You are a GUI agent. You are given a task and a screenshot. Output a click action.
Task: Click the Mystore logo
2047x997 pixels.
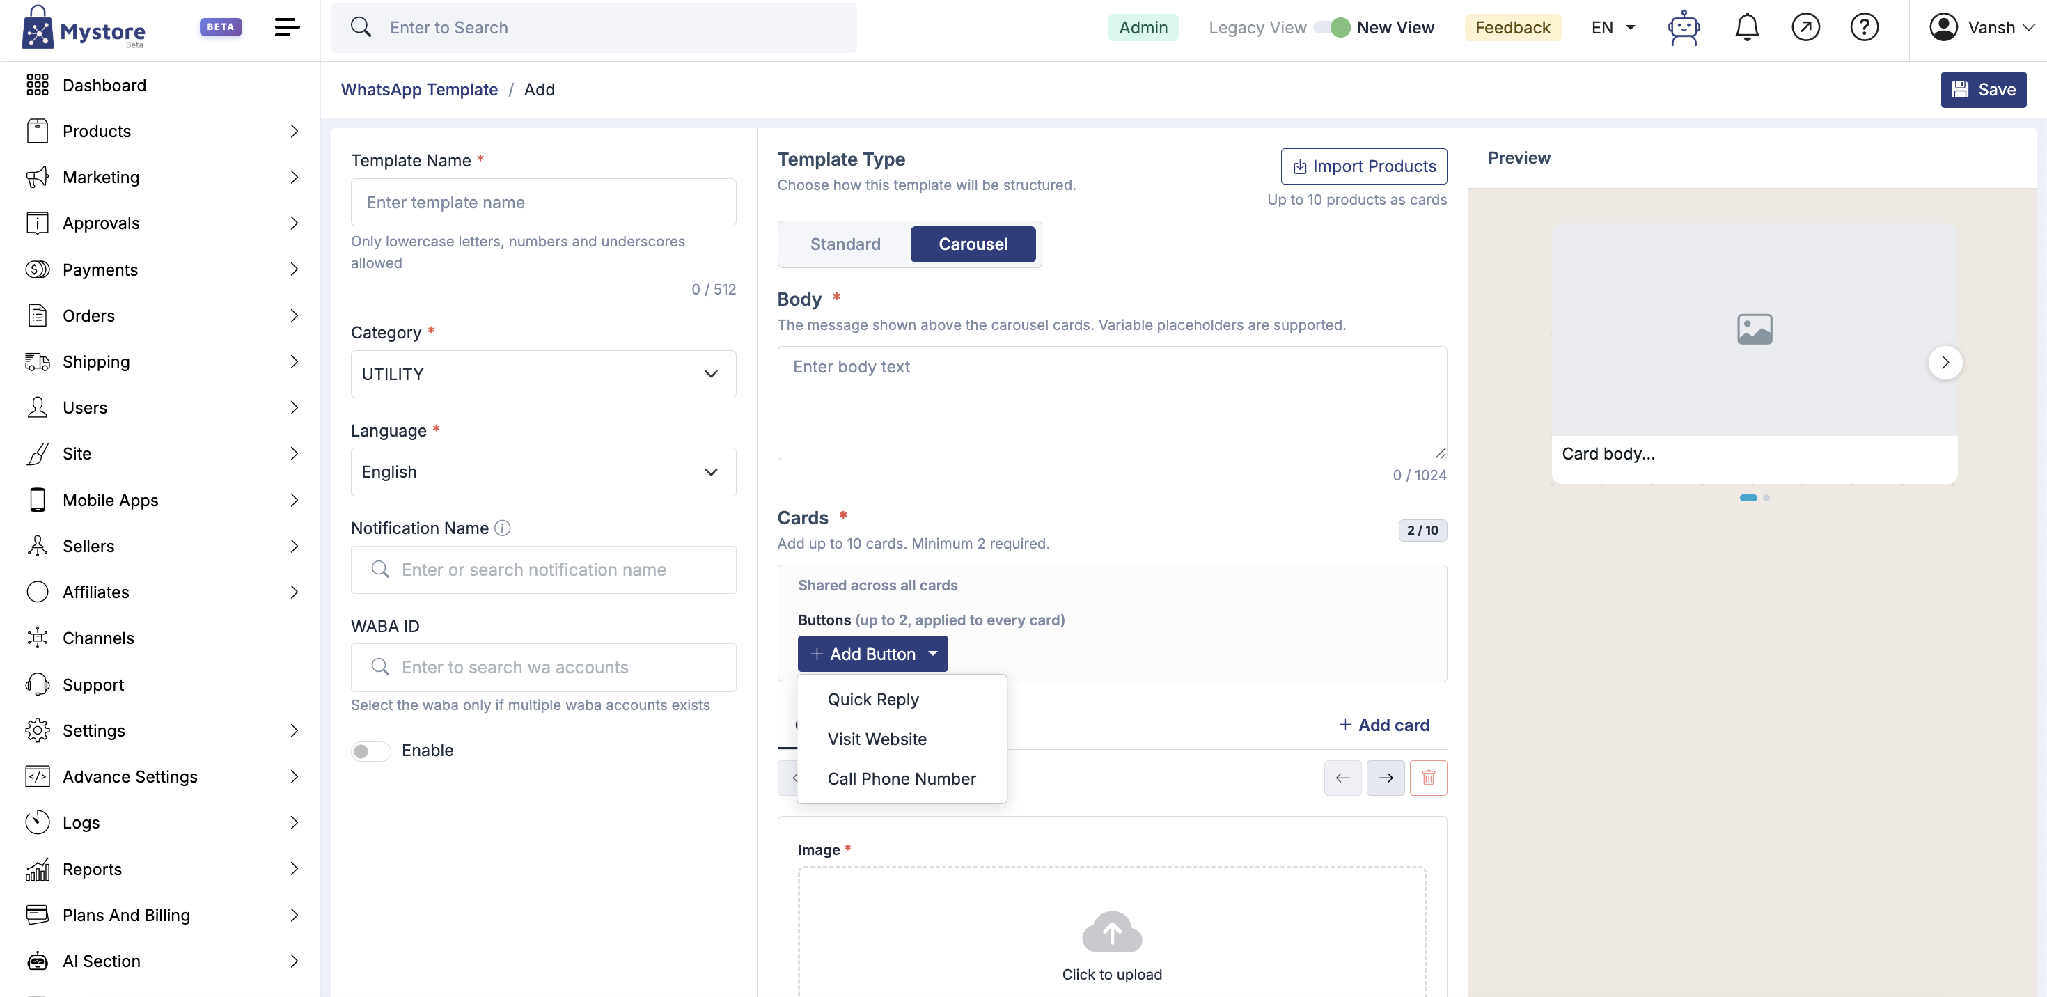point(84,29)
